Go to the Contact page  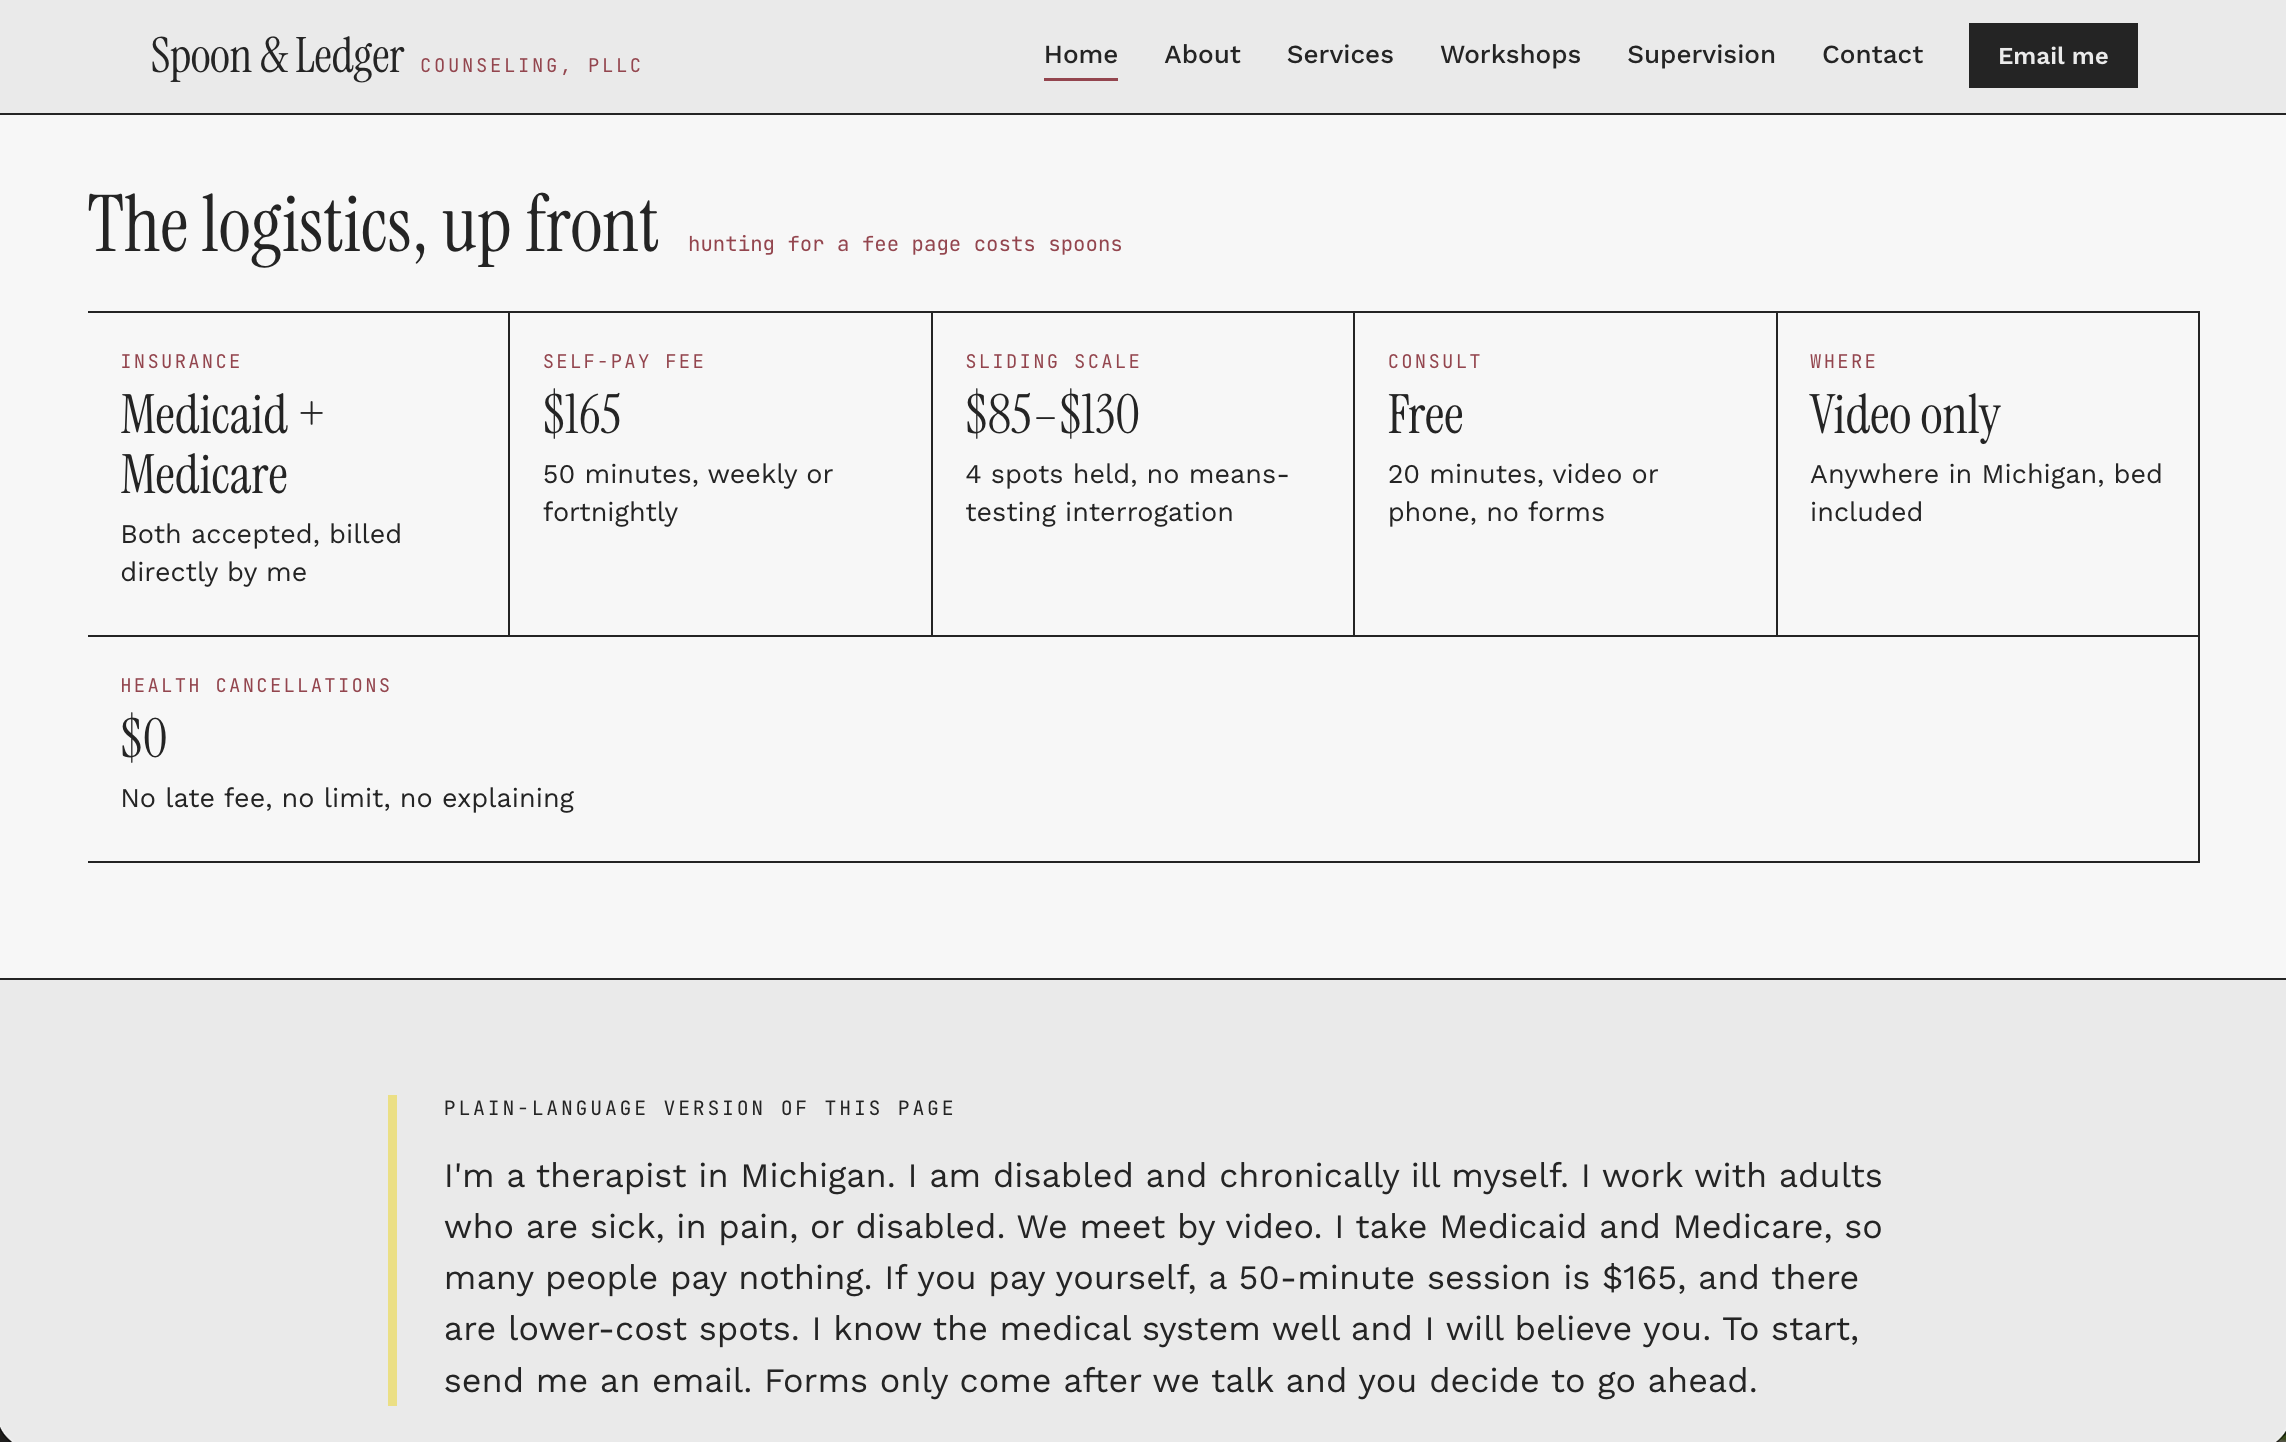(1872, 55)
